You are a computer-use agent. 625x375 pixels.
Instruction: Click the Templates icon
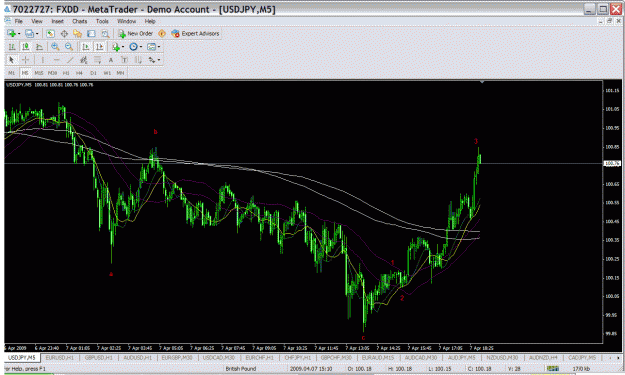pyautogui.click(x=151, y=47)
